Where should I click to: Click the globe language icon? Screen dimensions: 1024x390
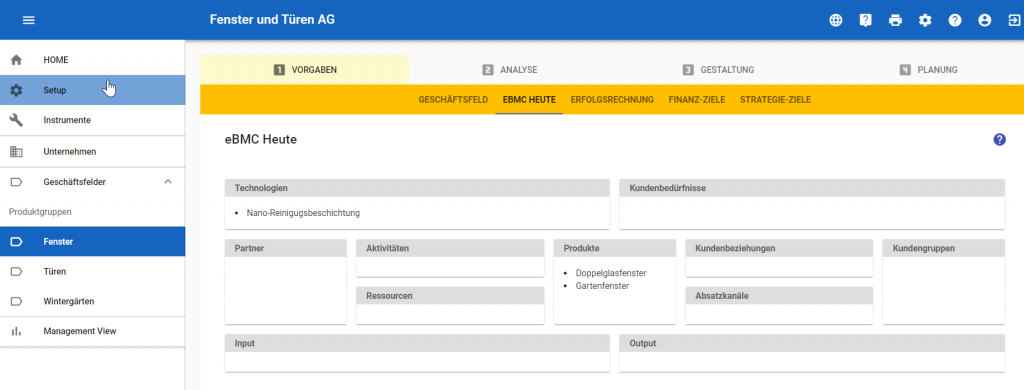click(835, 20)
